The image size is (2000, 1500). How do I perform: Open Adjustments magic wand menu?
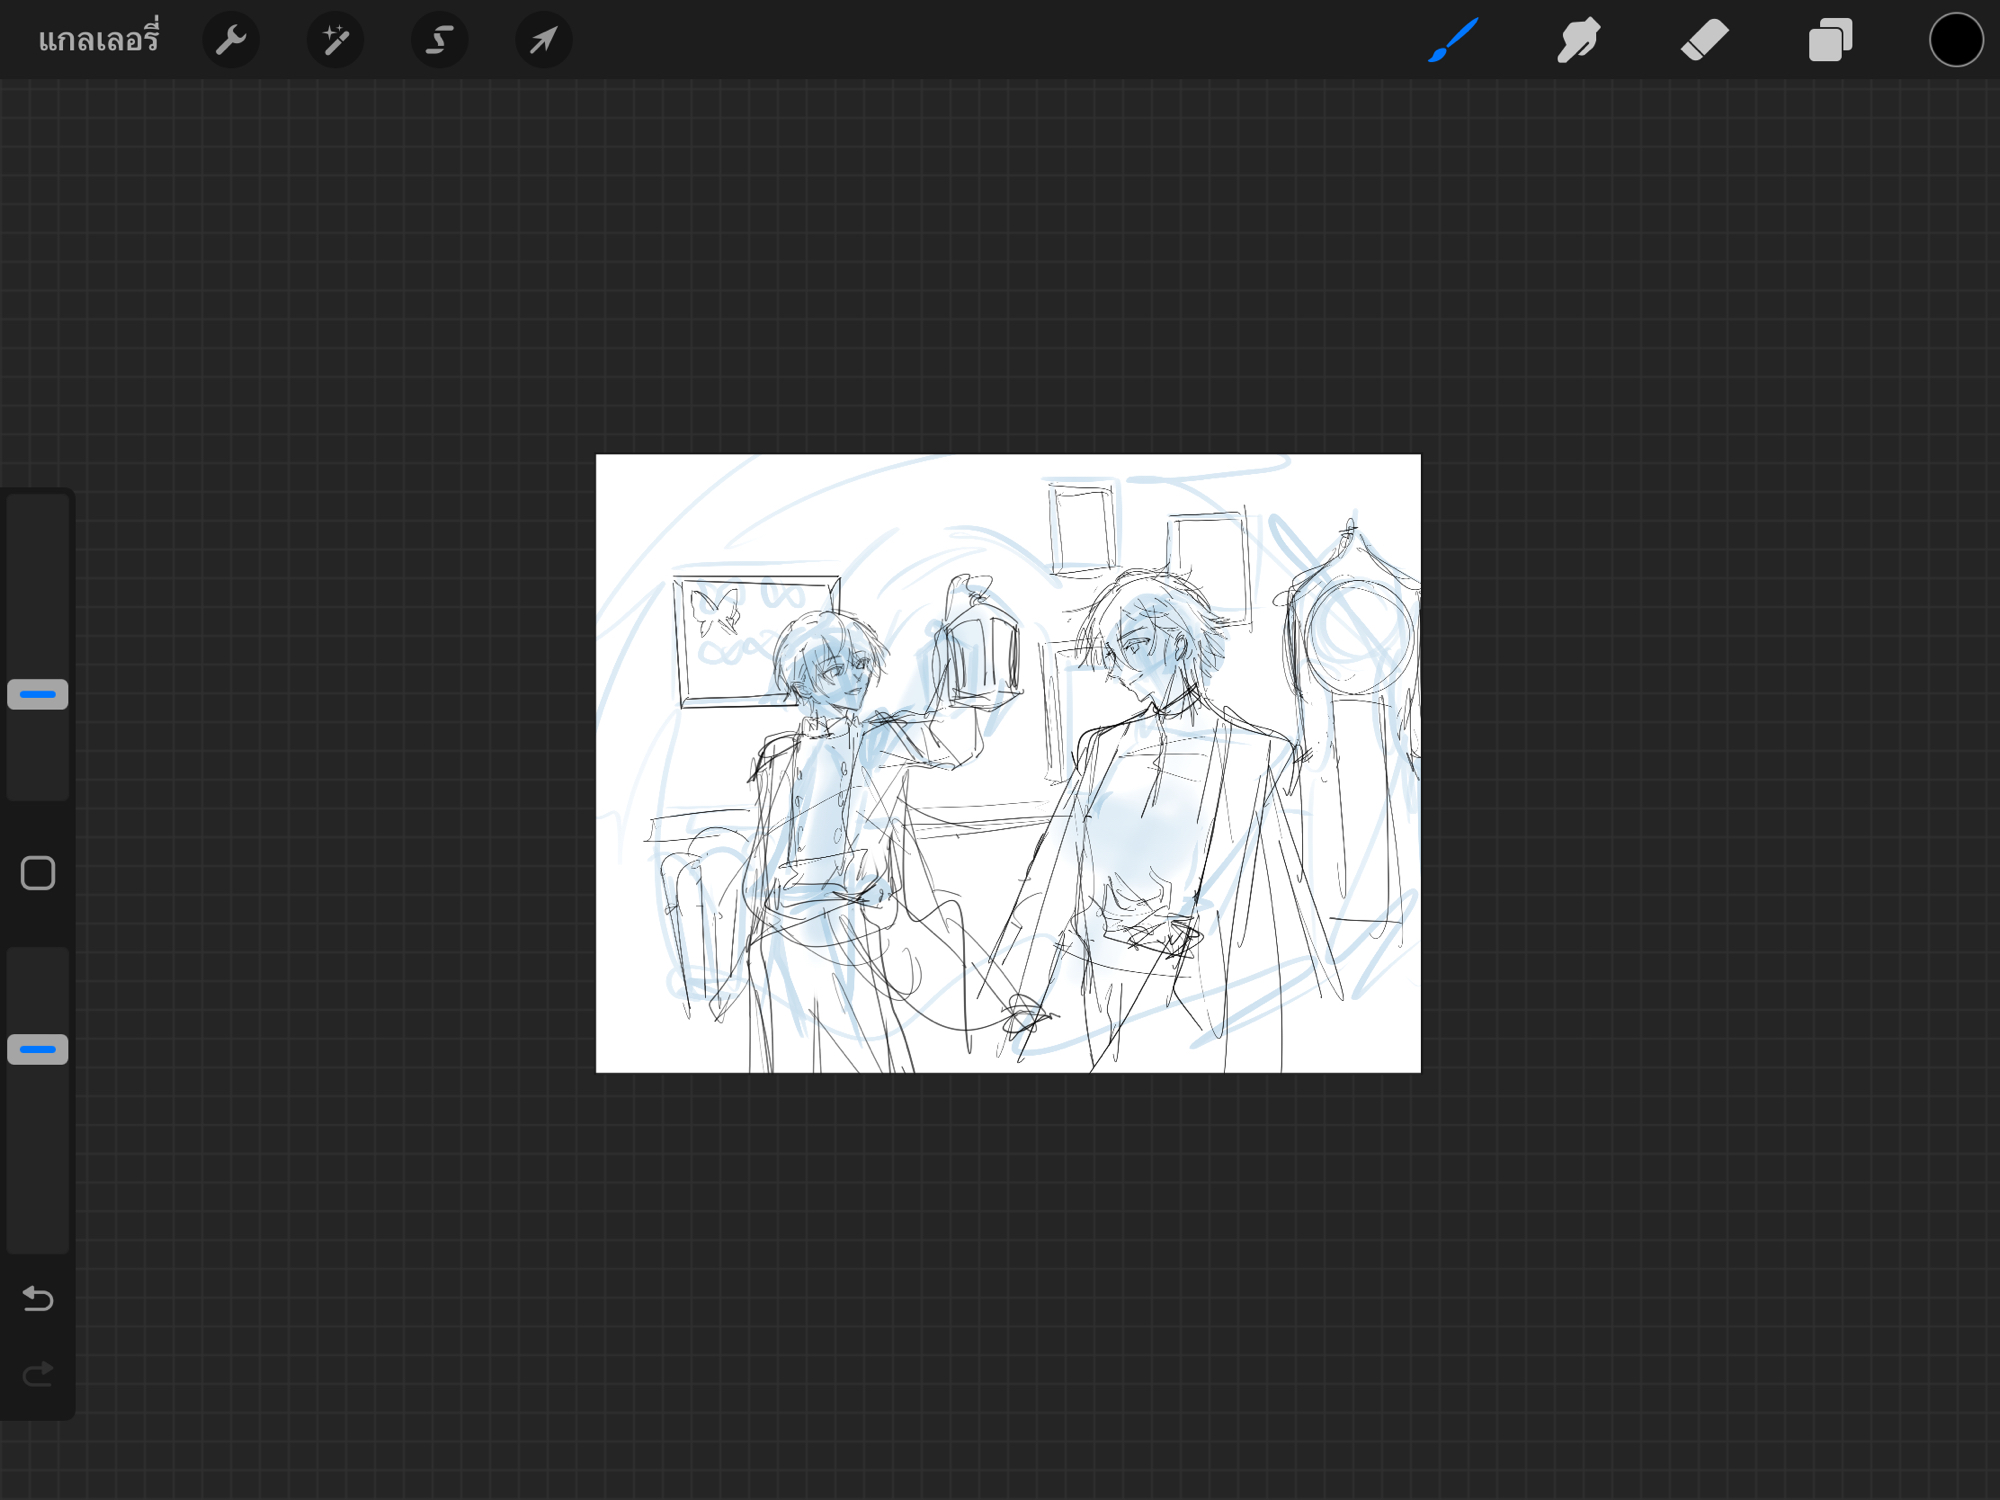point(335,40)
